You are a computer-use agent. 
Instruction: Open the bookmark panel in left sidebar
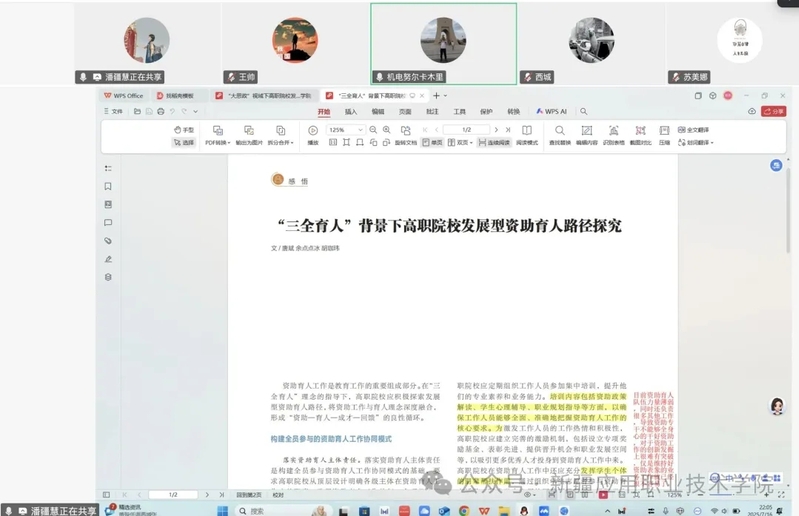(108, 186)
